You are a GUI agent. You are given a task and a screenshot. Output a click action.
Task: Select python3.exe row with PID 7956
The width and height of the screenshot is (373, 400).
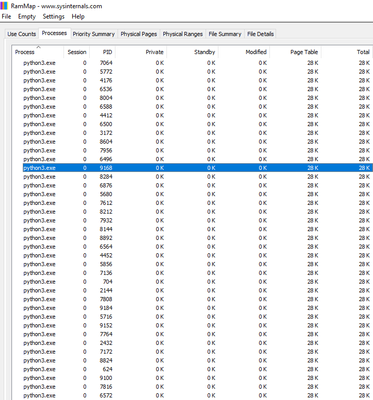[198, 150]
